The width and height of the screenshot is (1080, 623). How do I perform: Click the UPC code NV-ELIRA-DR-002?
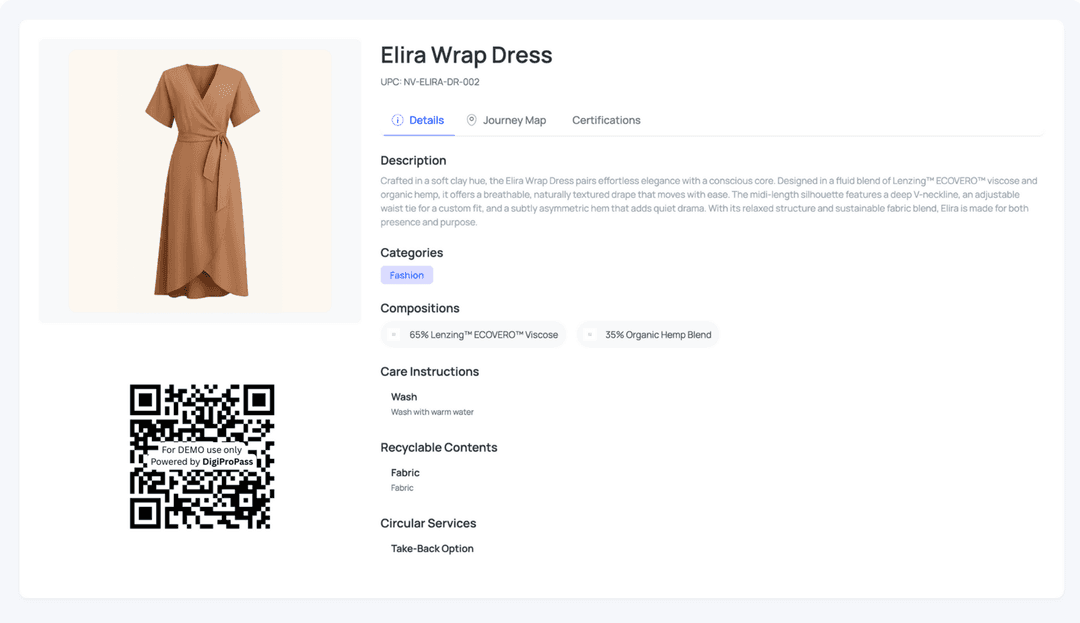430,81
